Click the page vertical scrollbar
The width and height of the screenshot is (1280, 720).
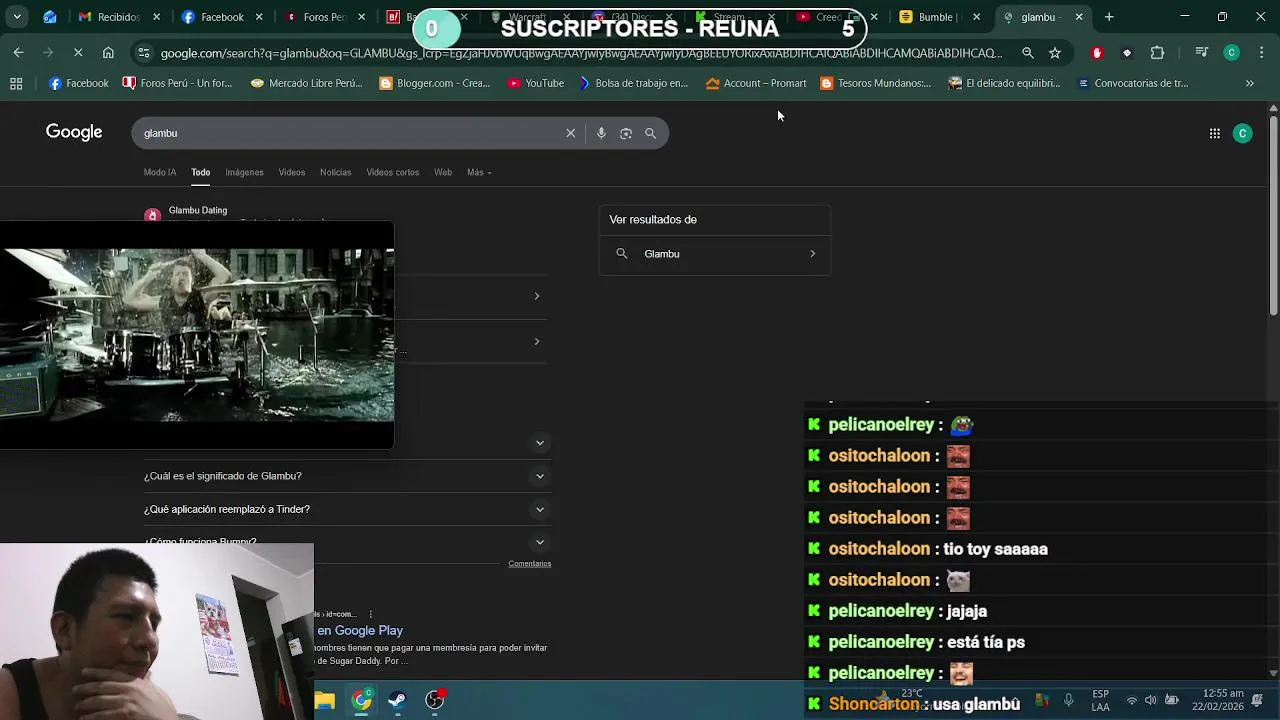[1273, 215]
